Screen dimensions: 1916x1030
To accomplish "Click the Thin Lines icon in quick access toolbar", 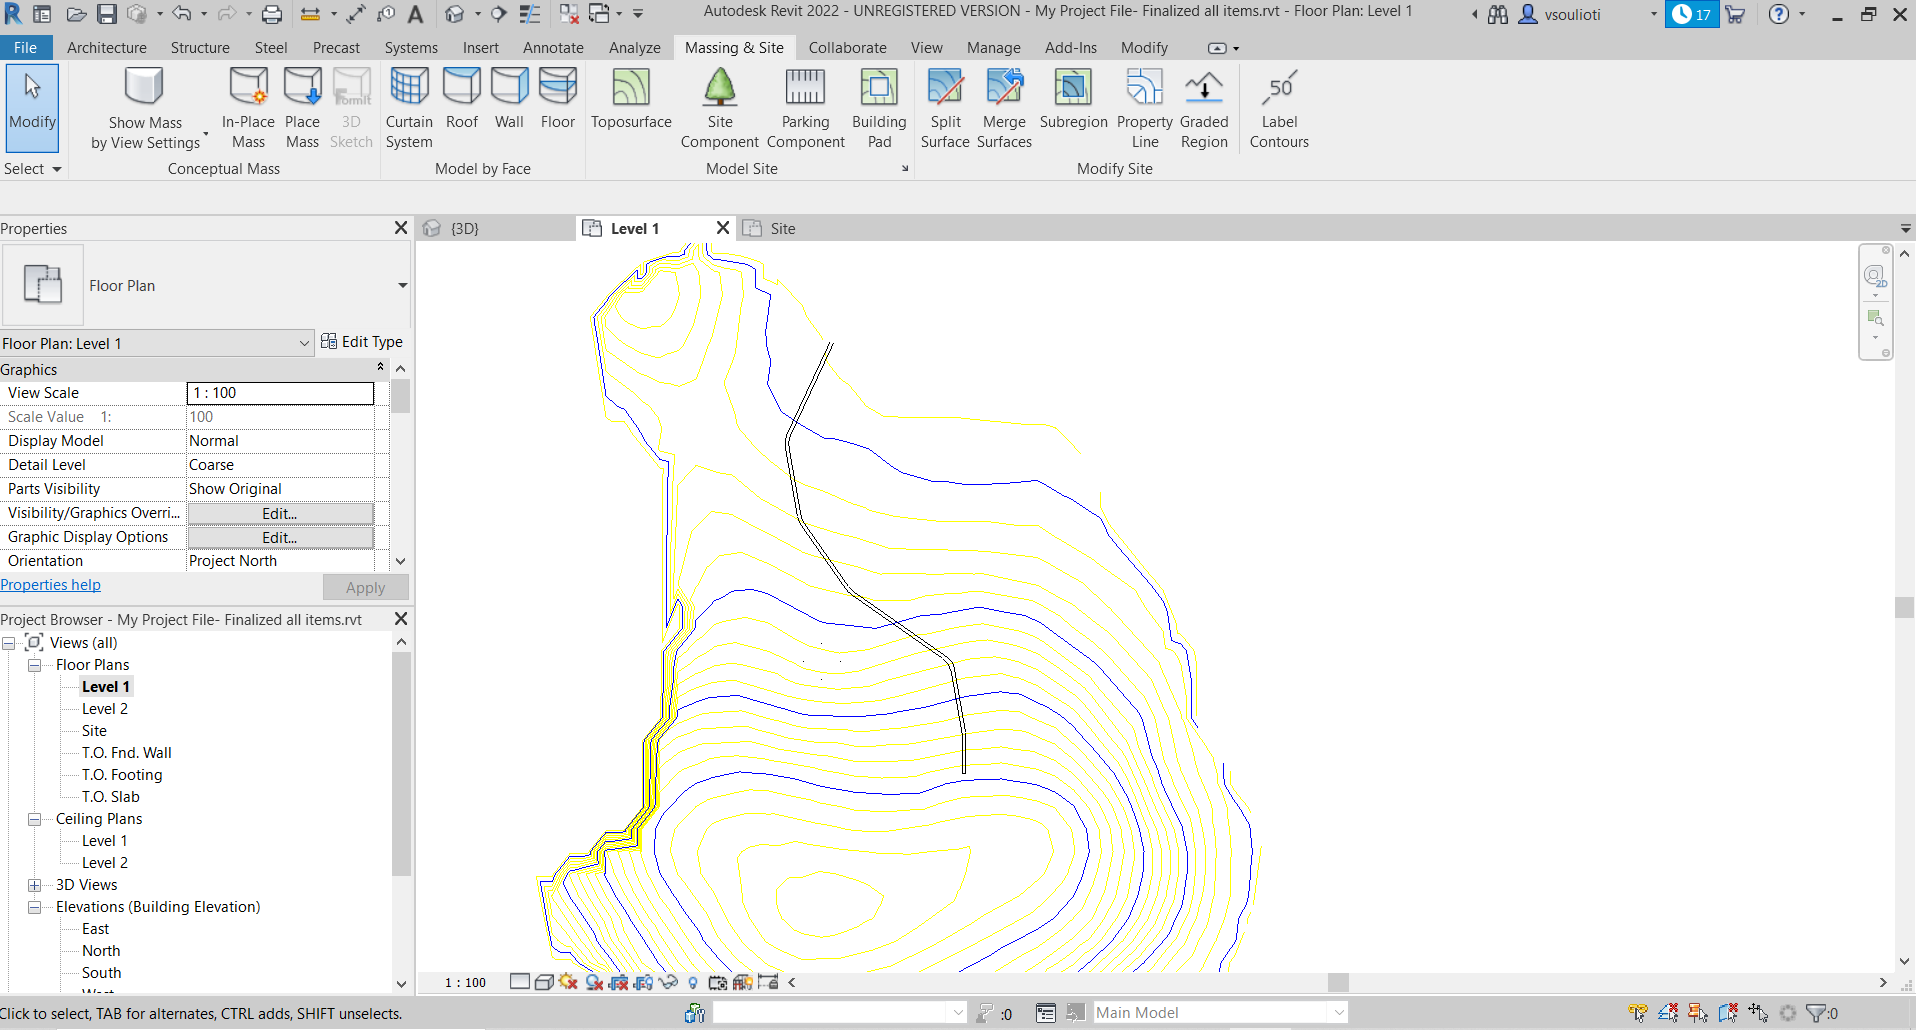I will tap(530, 14).
